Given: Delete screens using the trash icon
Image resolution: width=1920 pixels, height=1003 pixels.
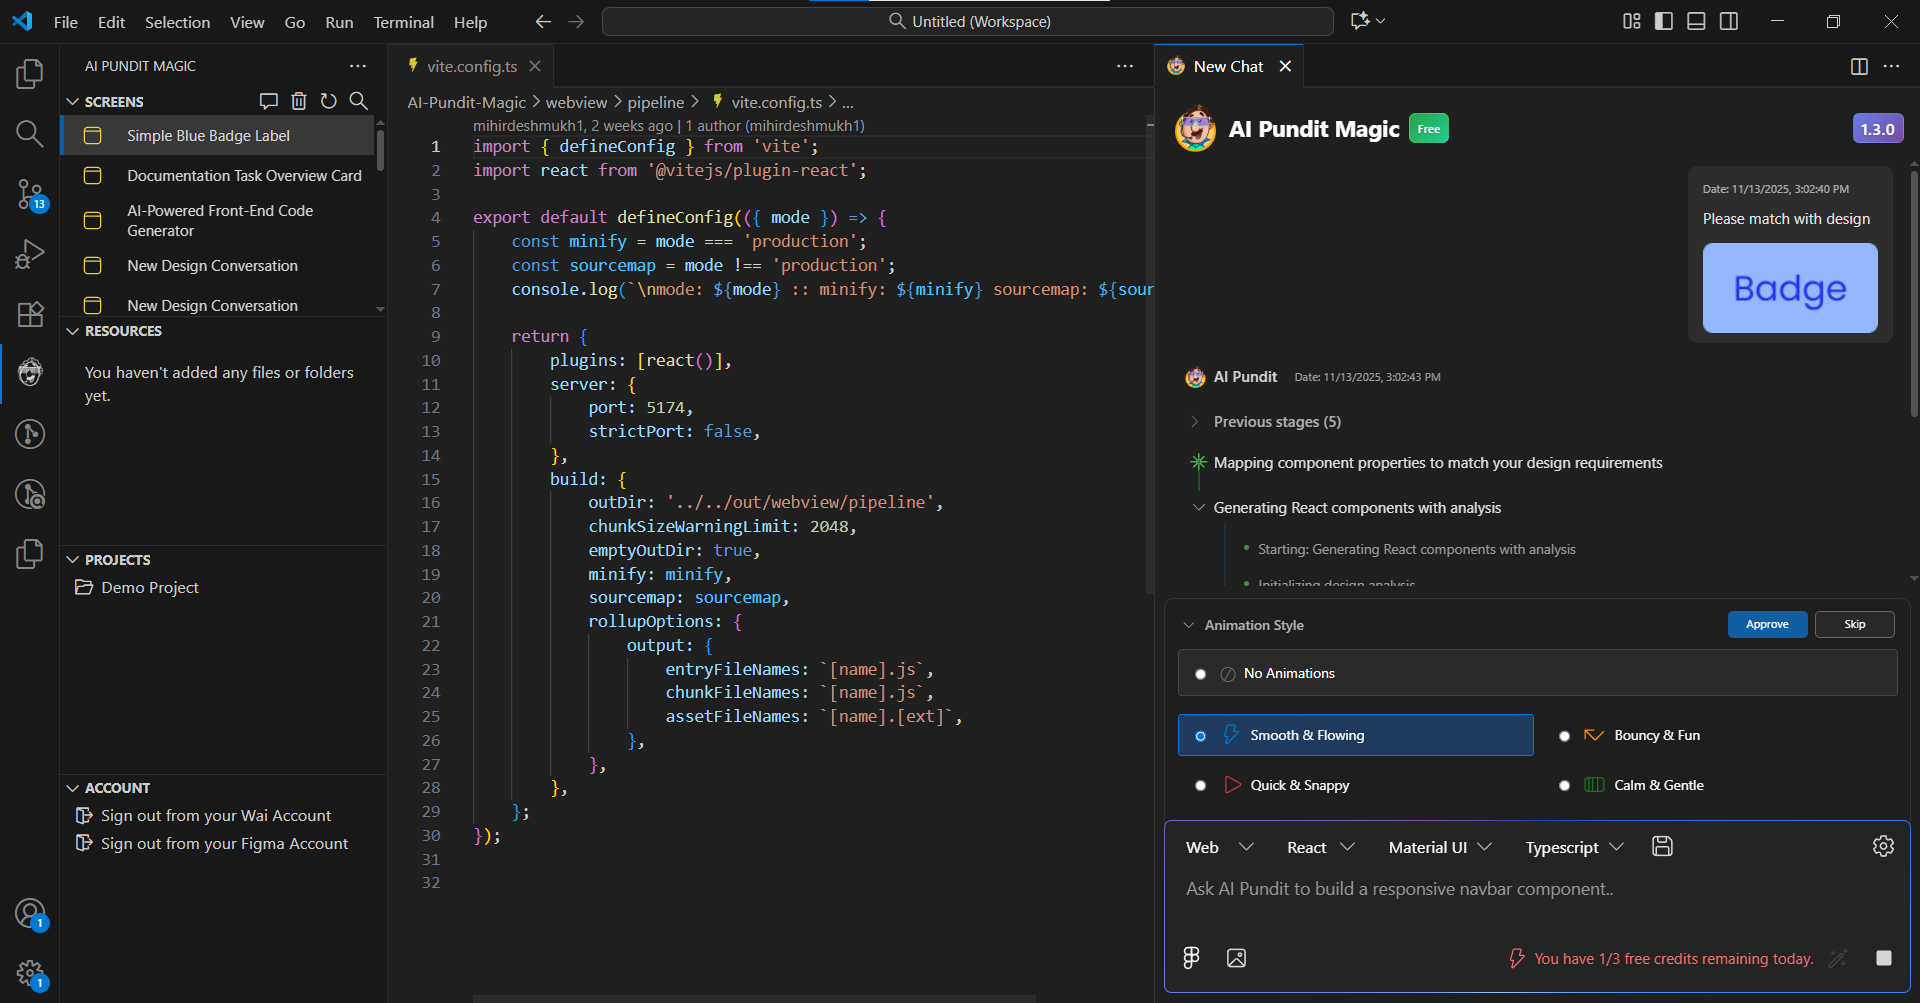Looking at the screenshot, I should pos(299,100).
